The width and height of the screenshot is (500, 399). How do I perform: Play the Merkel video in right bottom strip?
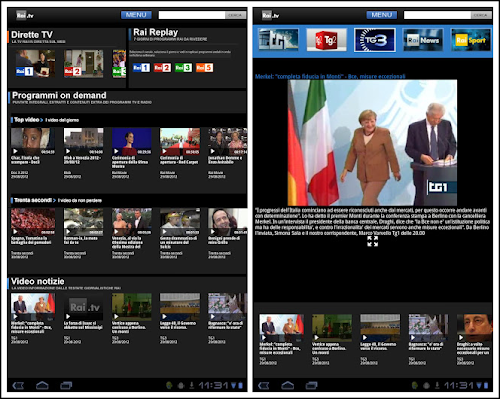[281, 328]
